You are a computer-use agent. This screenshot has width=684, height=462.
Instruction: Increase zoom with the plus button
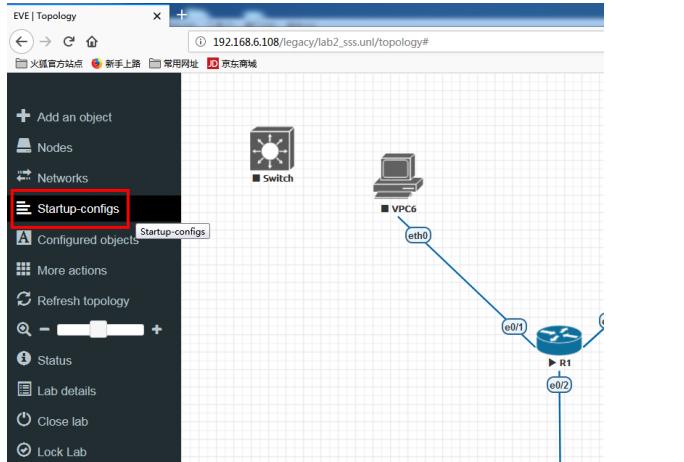click(x=157, y=329)
